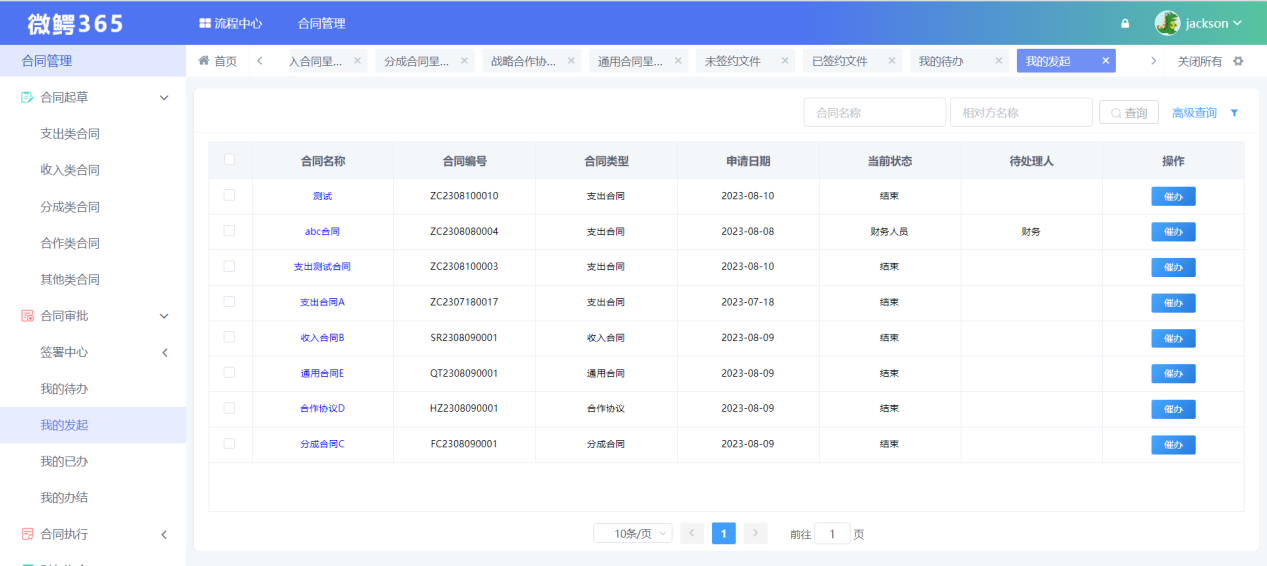The height and width of the screenshot is (566, 1267).
Task: Click the 查询 search button
Action: 1128,113
